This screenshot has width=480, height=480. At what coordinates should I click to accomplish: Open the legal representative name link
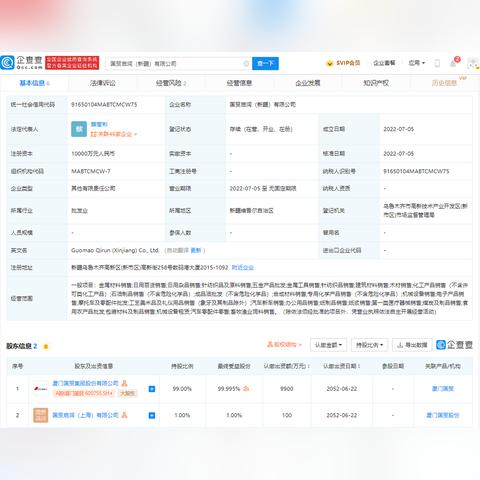(99, 124)
